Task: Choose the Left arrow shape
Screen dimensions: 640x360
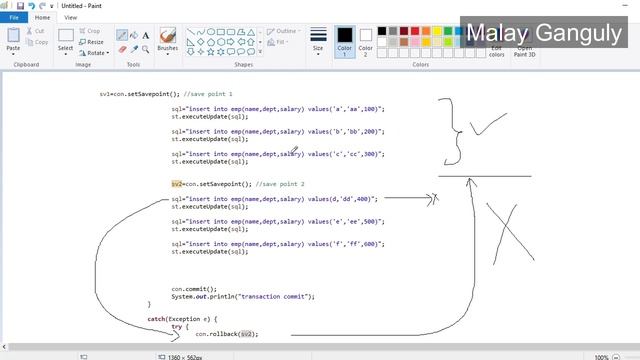Action: coord(241,42)
